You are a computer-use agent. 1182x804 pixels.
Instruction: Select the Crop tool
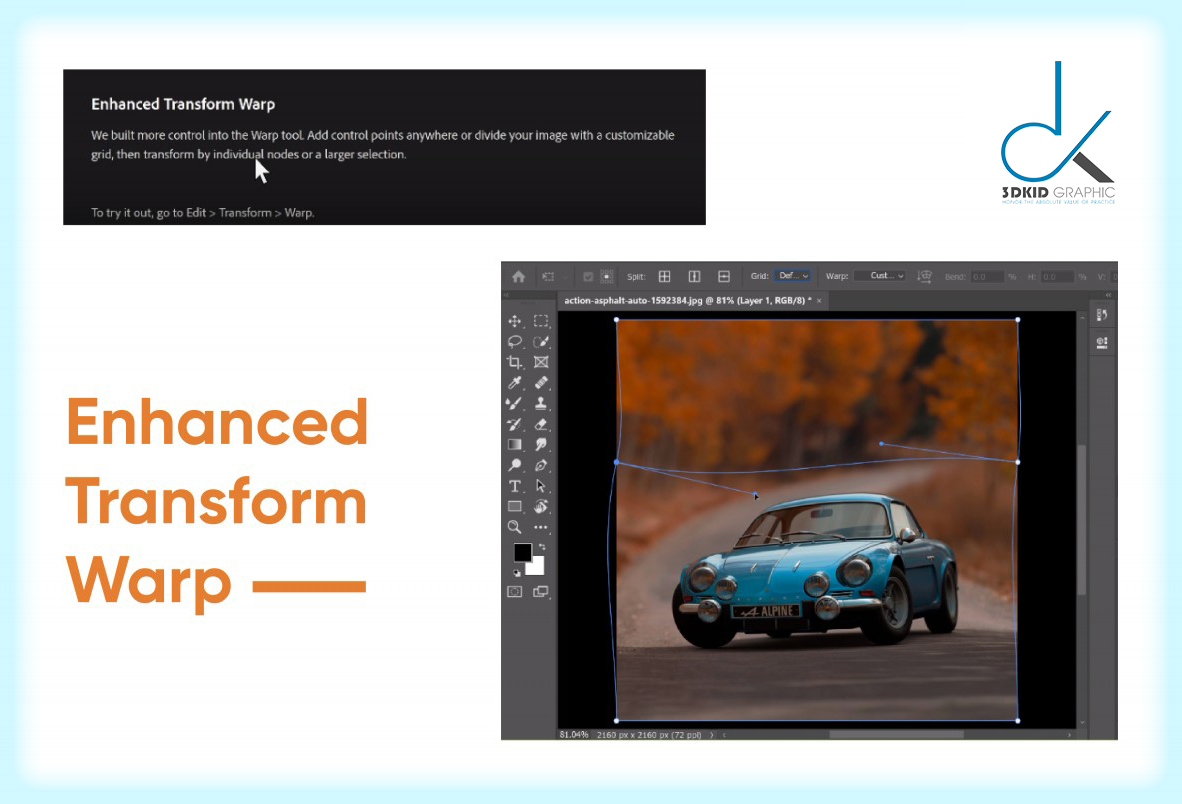(x=515, y=362)
